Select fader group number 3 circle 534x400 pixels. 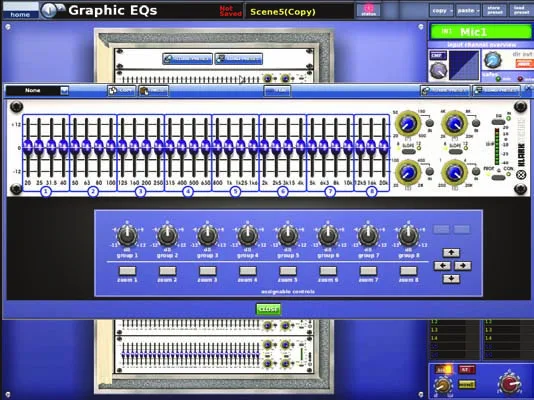(x=140, y=192)
